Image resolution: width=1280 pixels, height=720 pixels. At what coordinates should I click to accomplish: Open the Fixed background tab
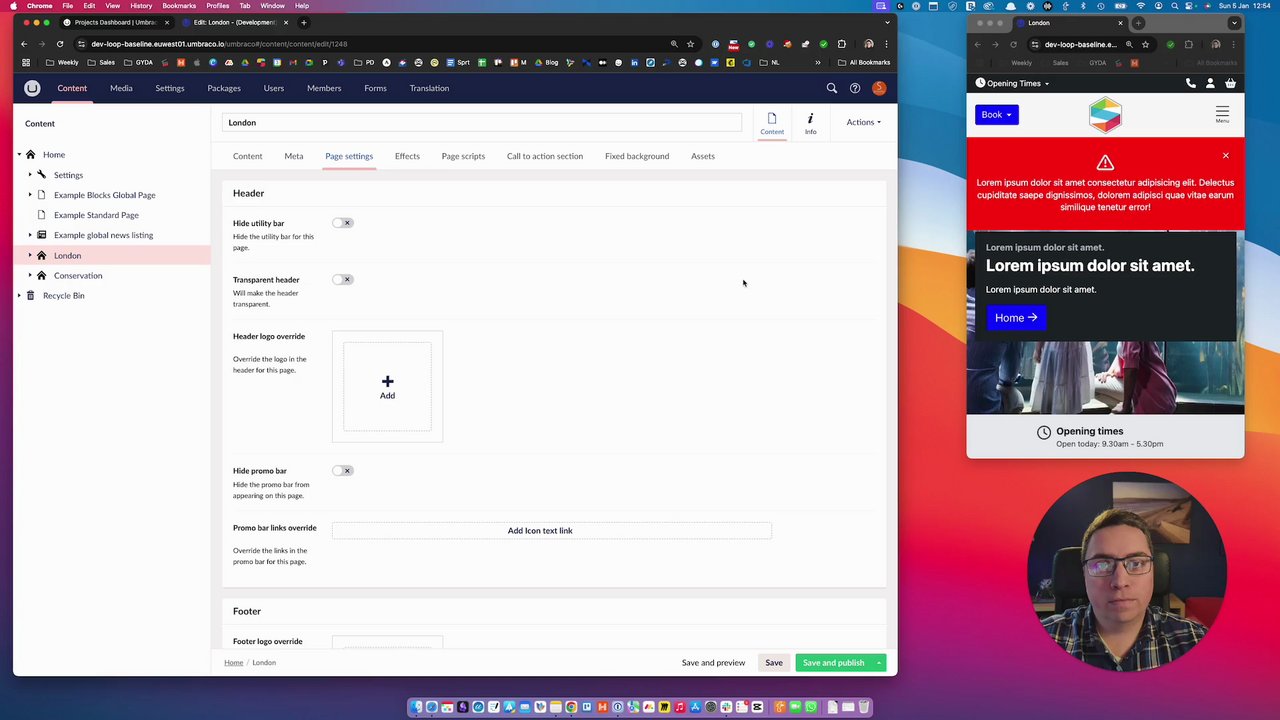(x=637, y=156)
